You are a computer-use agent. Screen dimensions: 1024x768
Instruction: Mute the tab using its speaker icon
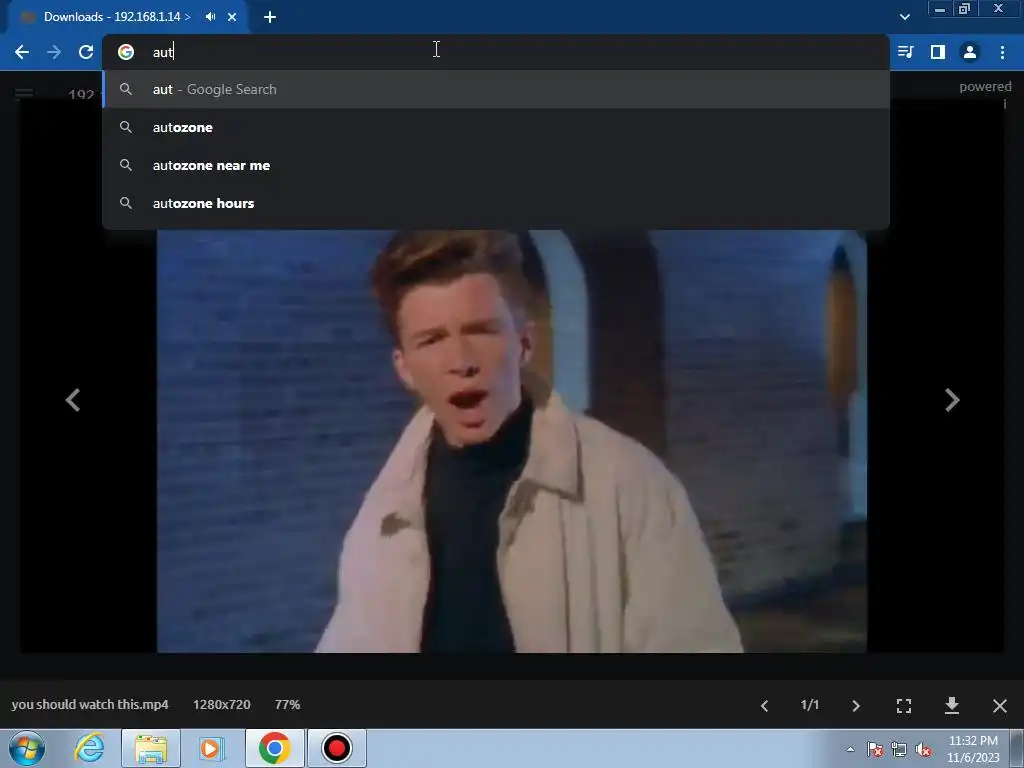[210, 17]
